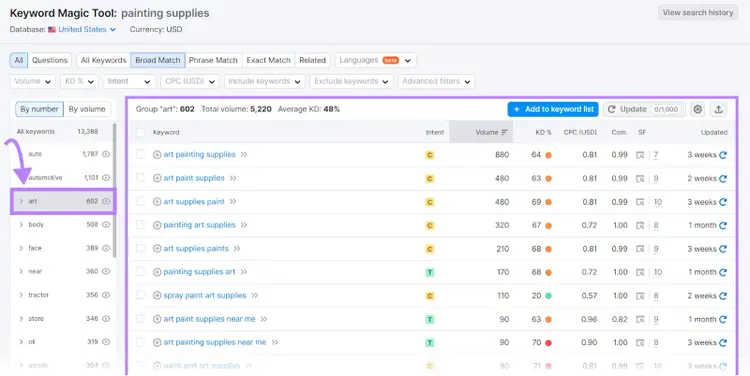
Task: Click the keyword groups sidebar scrollbar
Action: point(114,190)
